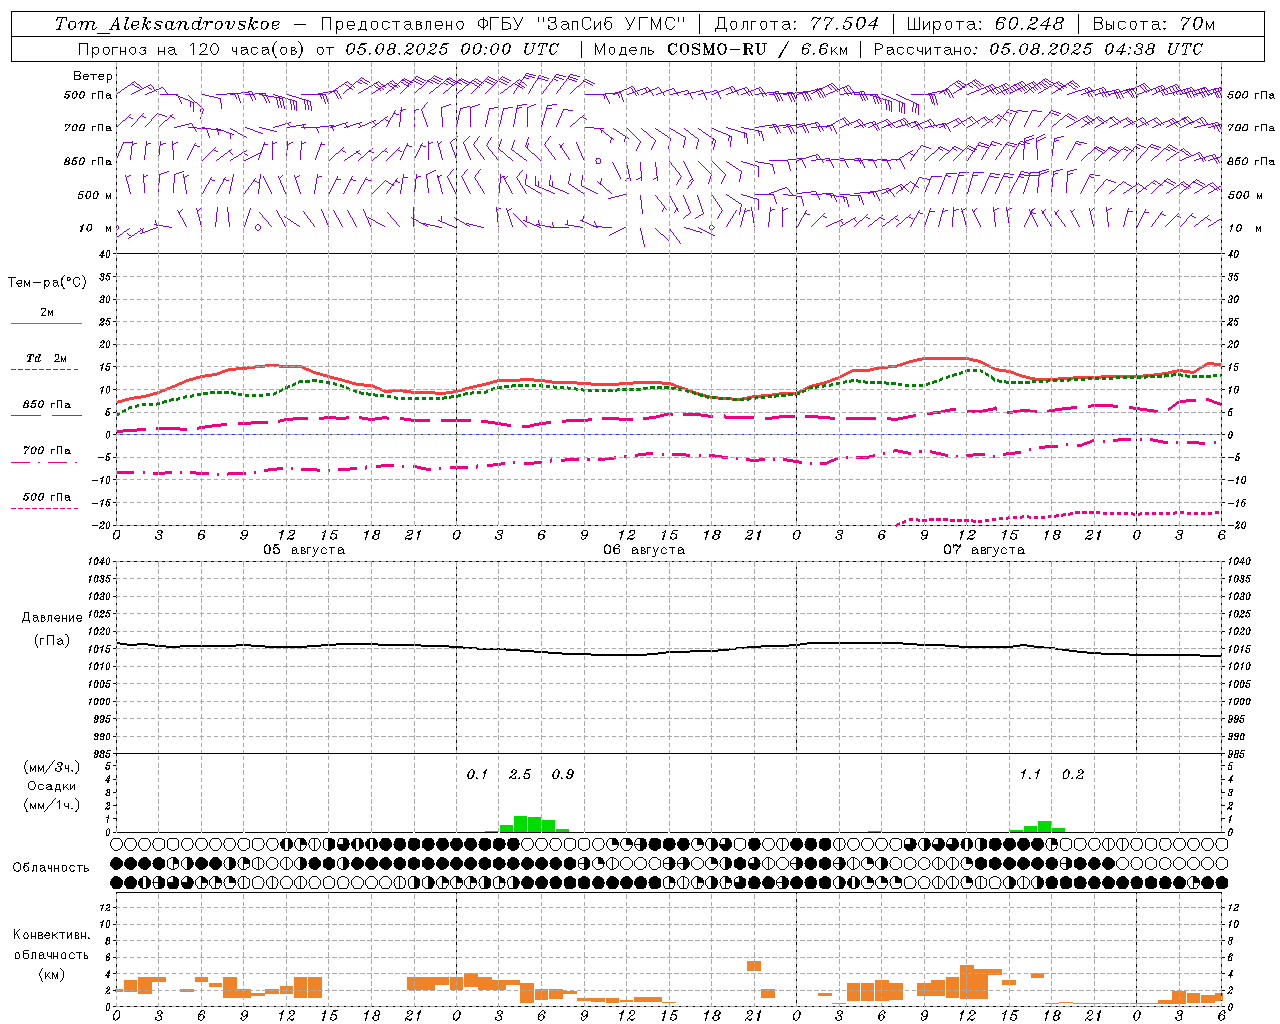Click the '0.2' precipitation amount value

[x=1073, y=775]
